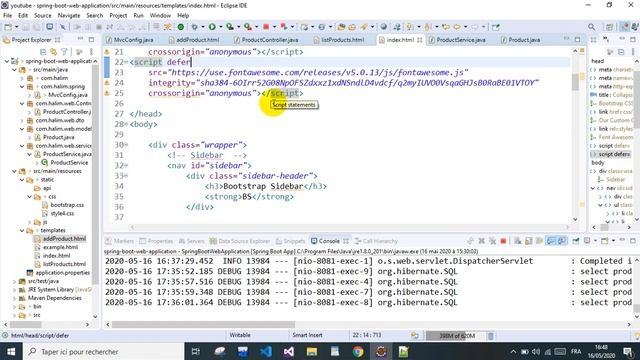Open the File menu
The height and width of the screenshot is (360, 640).
tap(7, 16)
